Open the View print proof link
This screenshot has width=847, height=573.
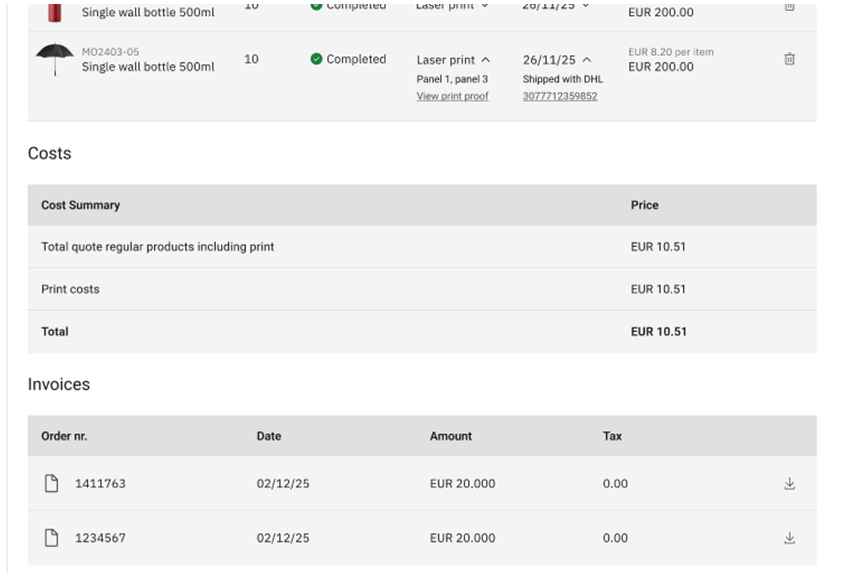point(452,96)
